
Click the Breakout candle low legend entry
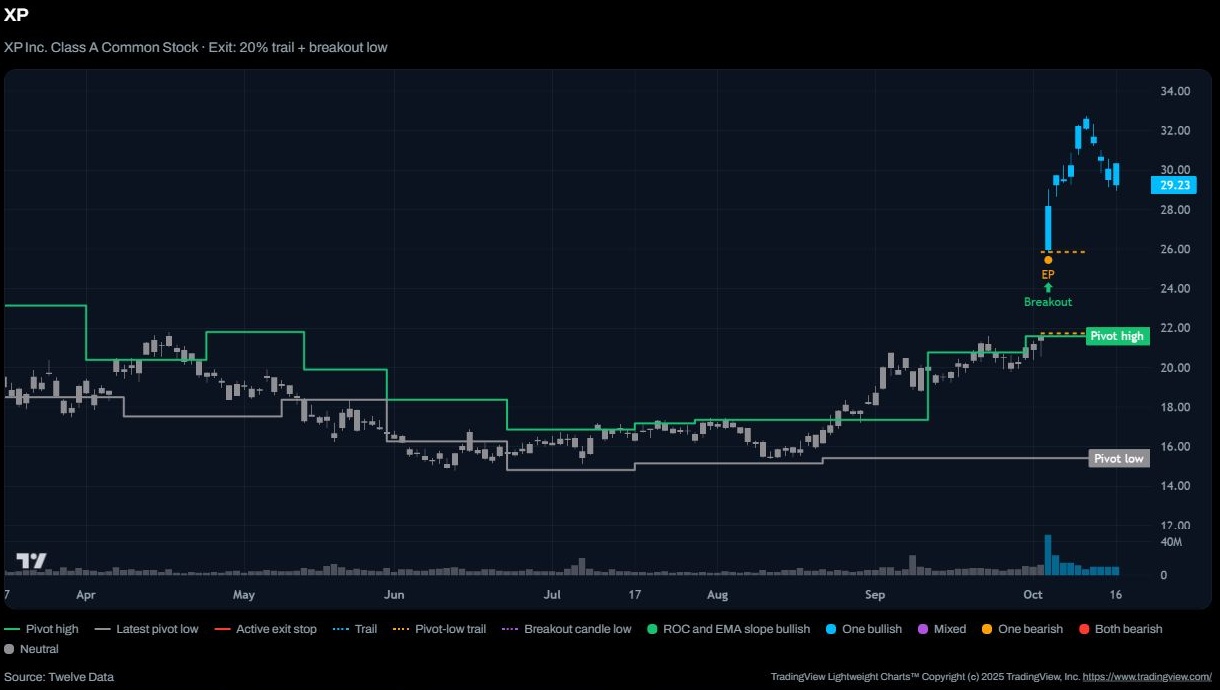[567, 629]
